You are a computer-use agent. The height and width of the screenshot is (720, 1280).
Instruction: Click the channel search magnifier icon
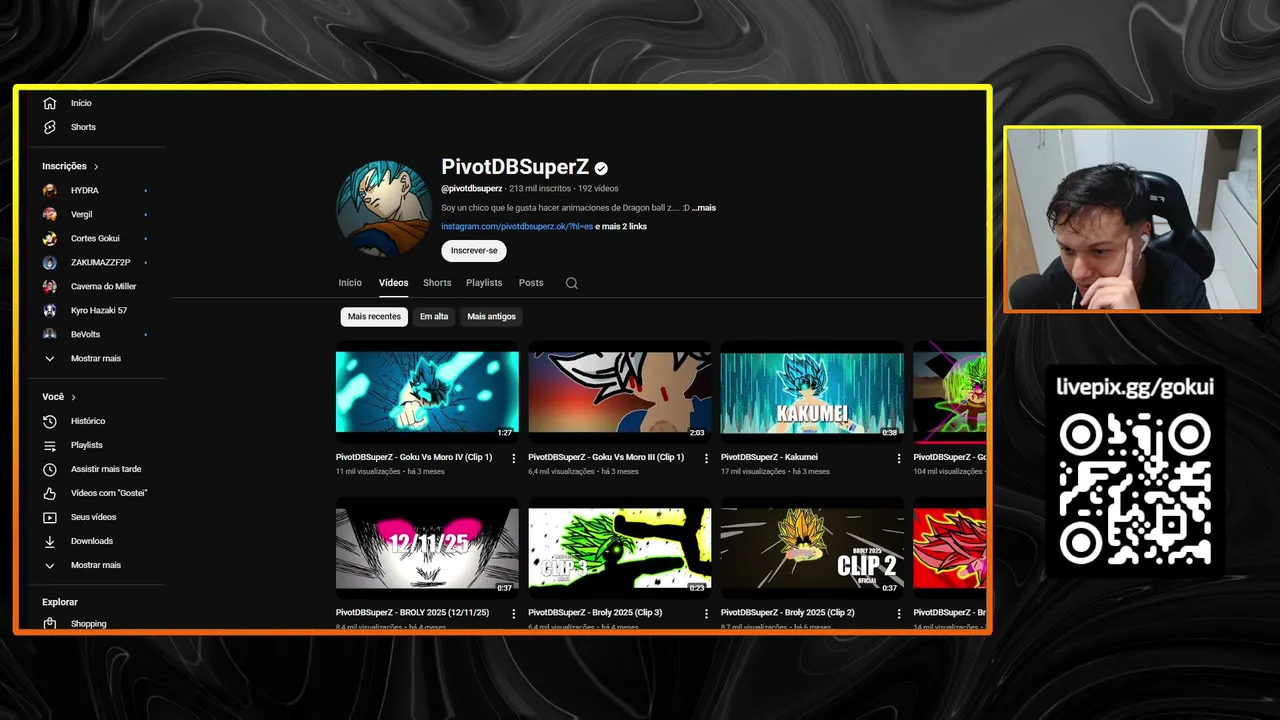tap(572, 283)
